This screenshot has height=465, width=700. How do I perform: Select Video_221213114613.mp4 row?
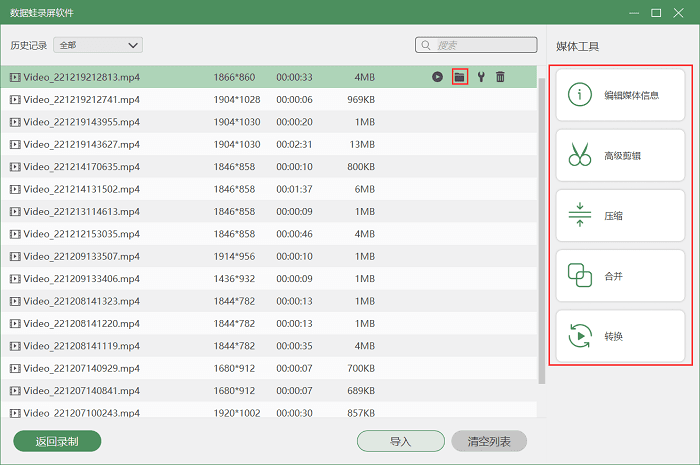[269, 212]
